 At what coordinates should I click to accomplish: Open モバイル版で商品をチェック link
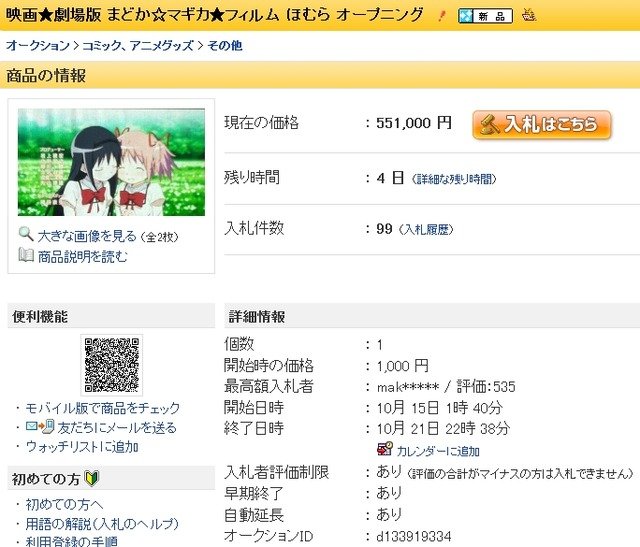102,408
